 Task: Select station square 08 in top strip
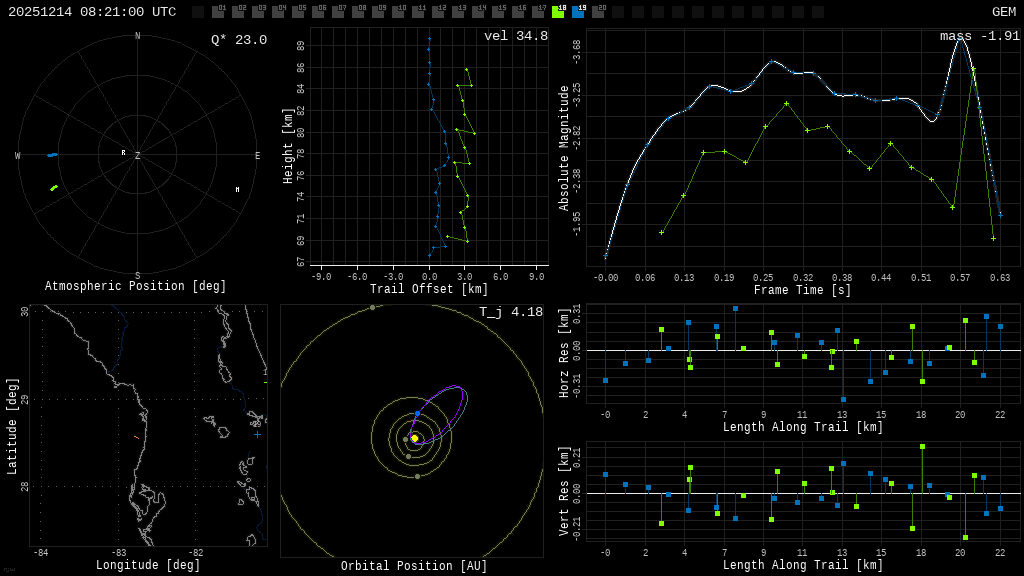click(x=358, y=12)
